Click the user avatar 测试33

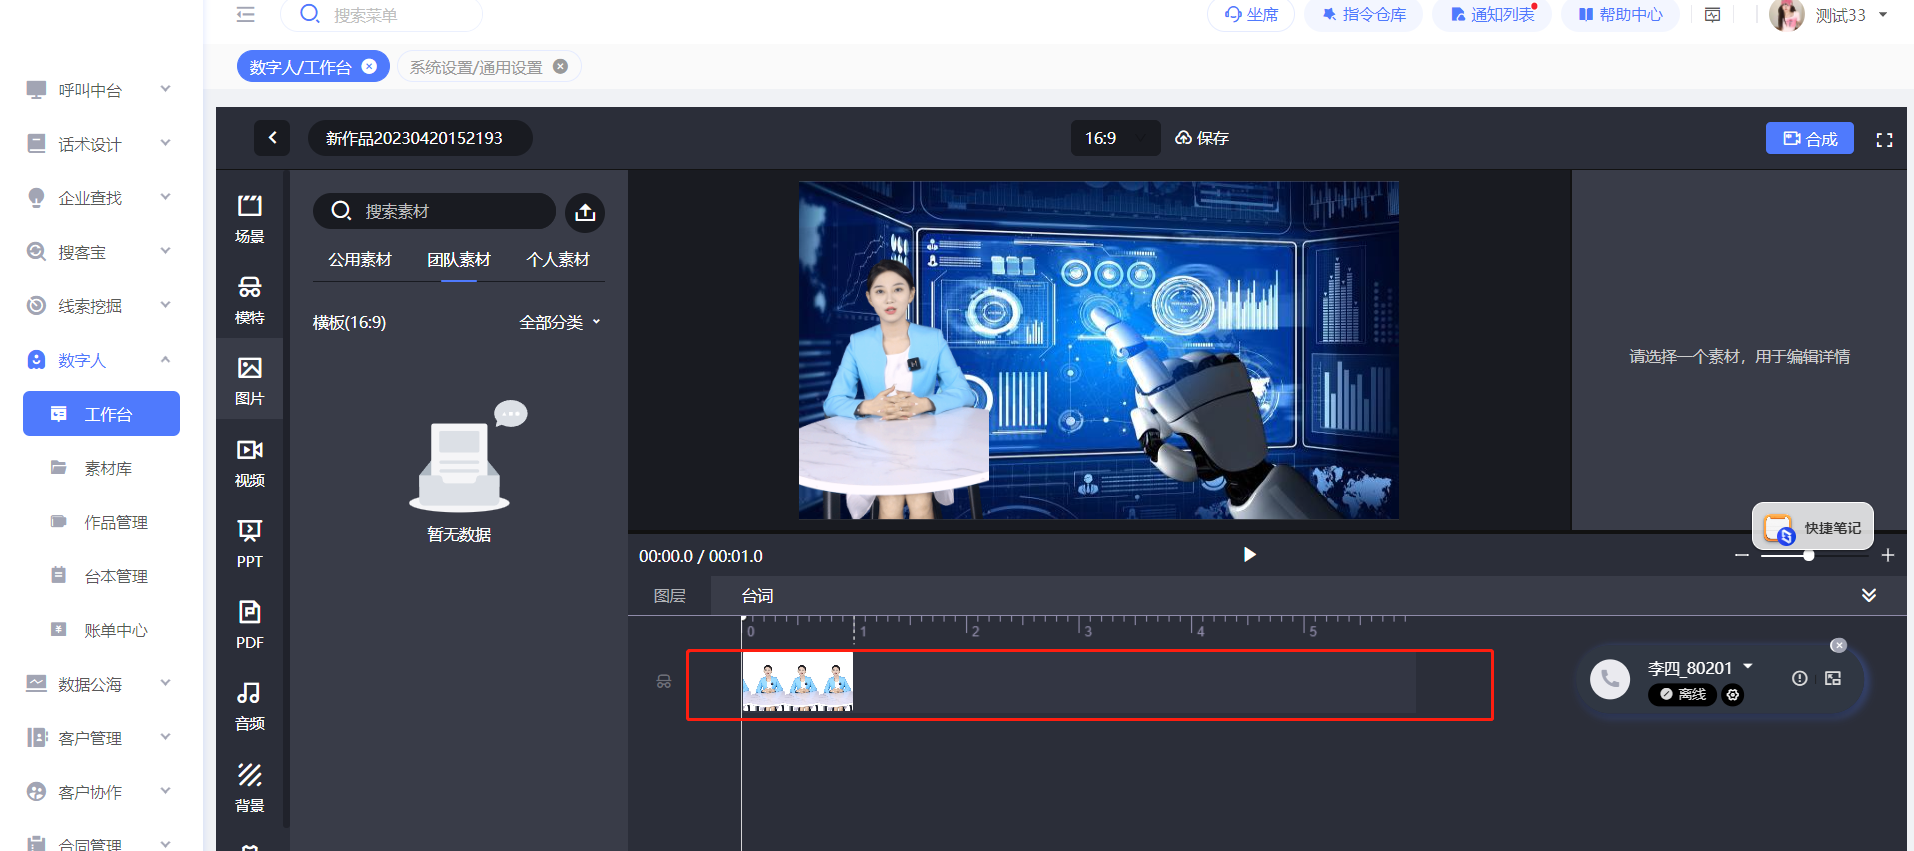pos(1787,15)
